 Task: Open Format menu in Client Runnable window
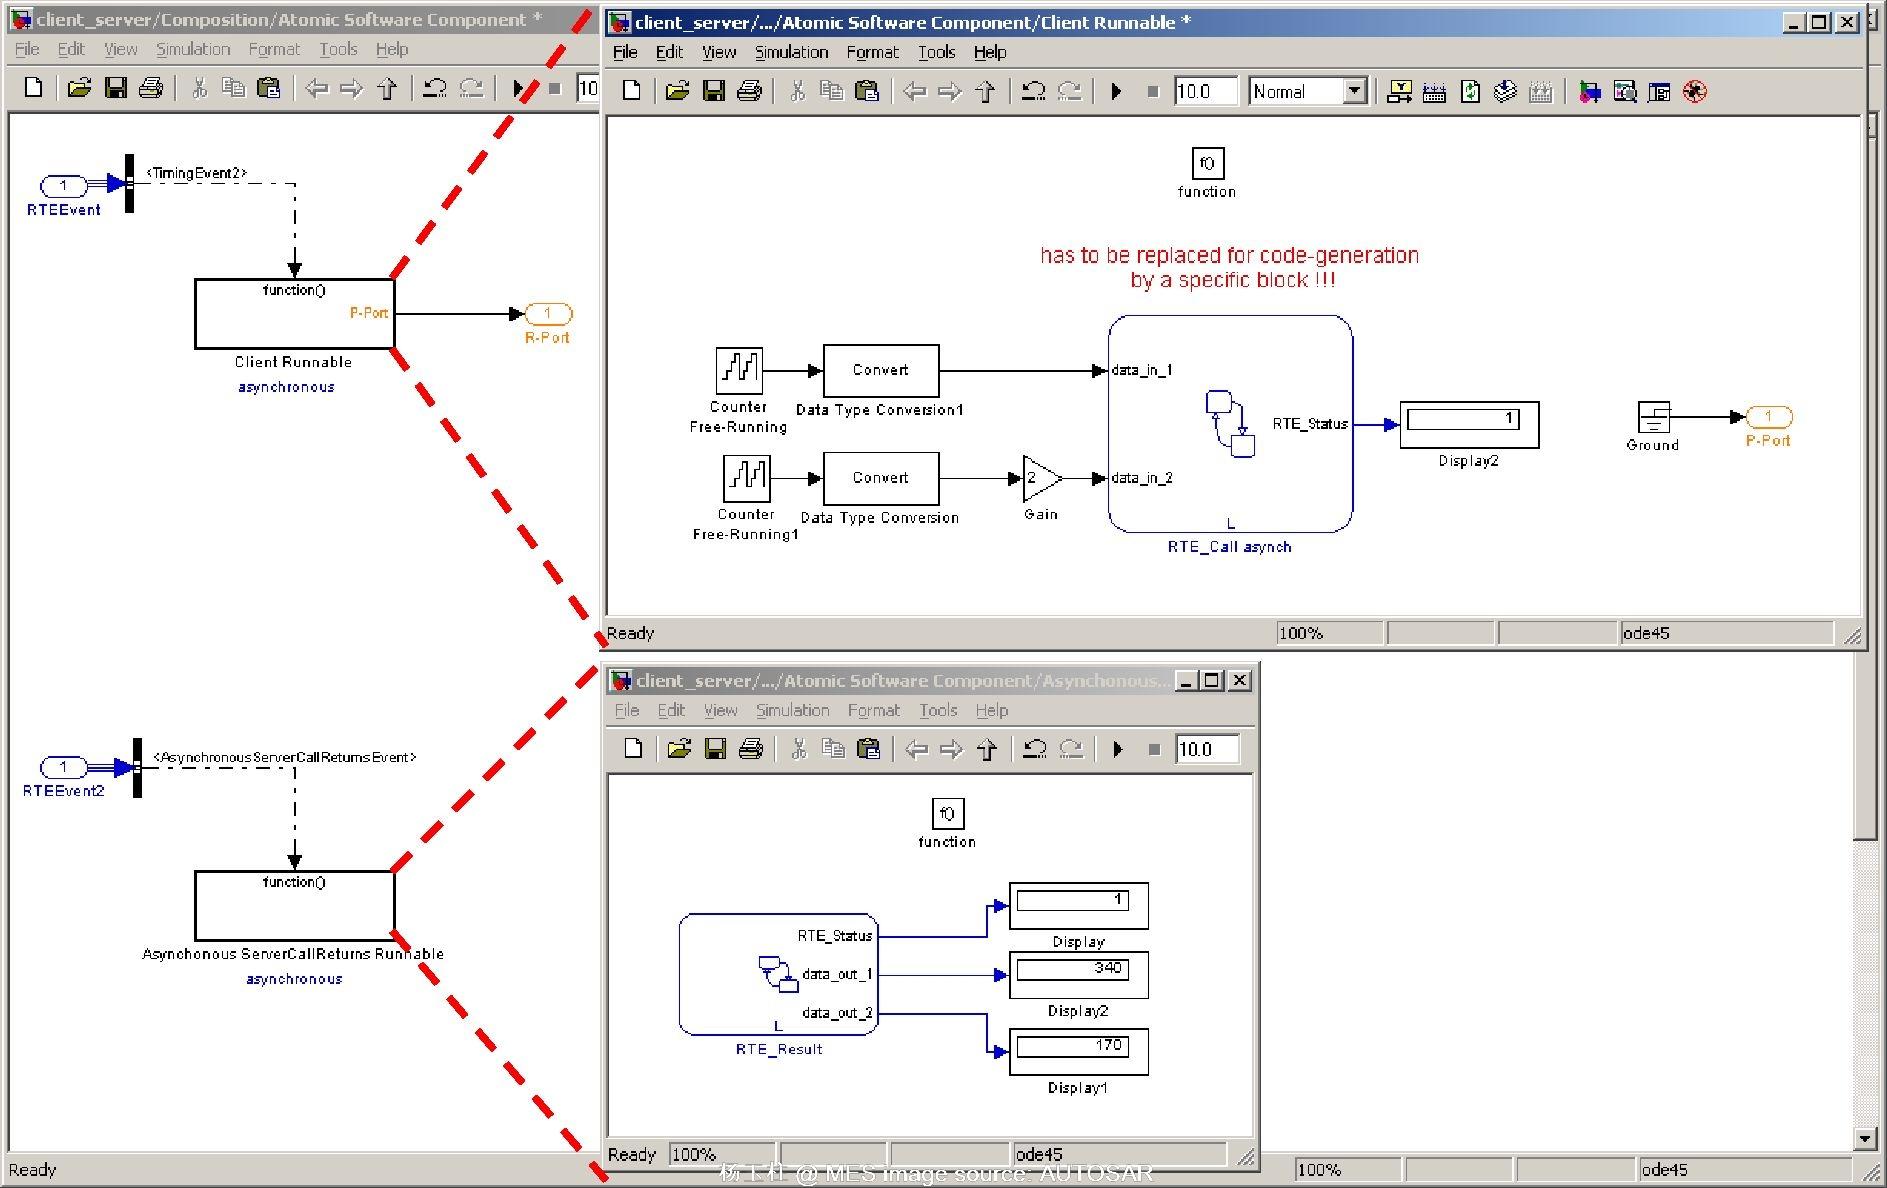tap(872, 52)
